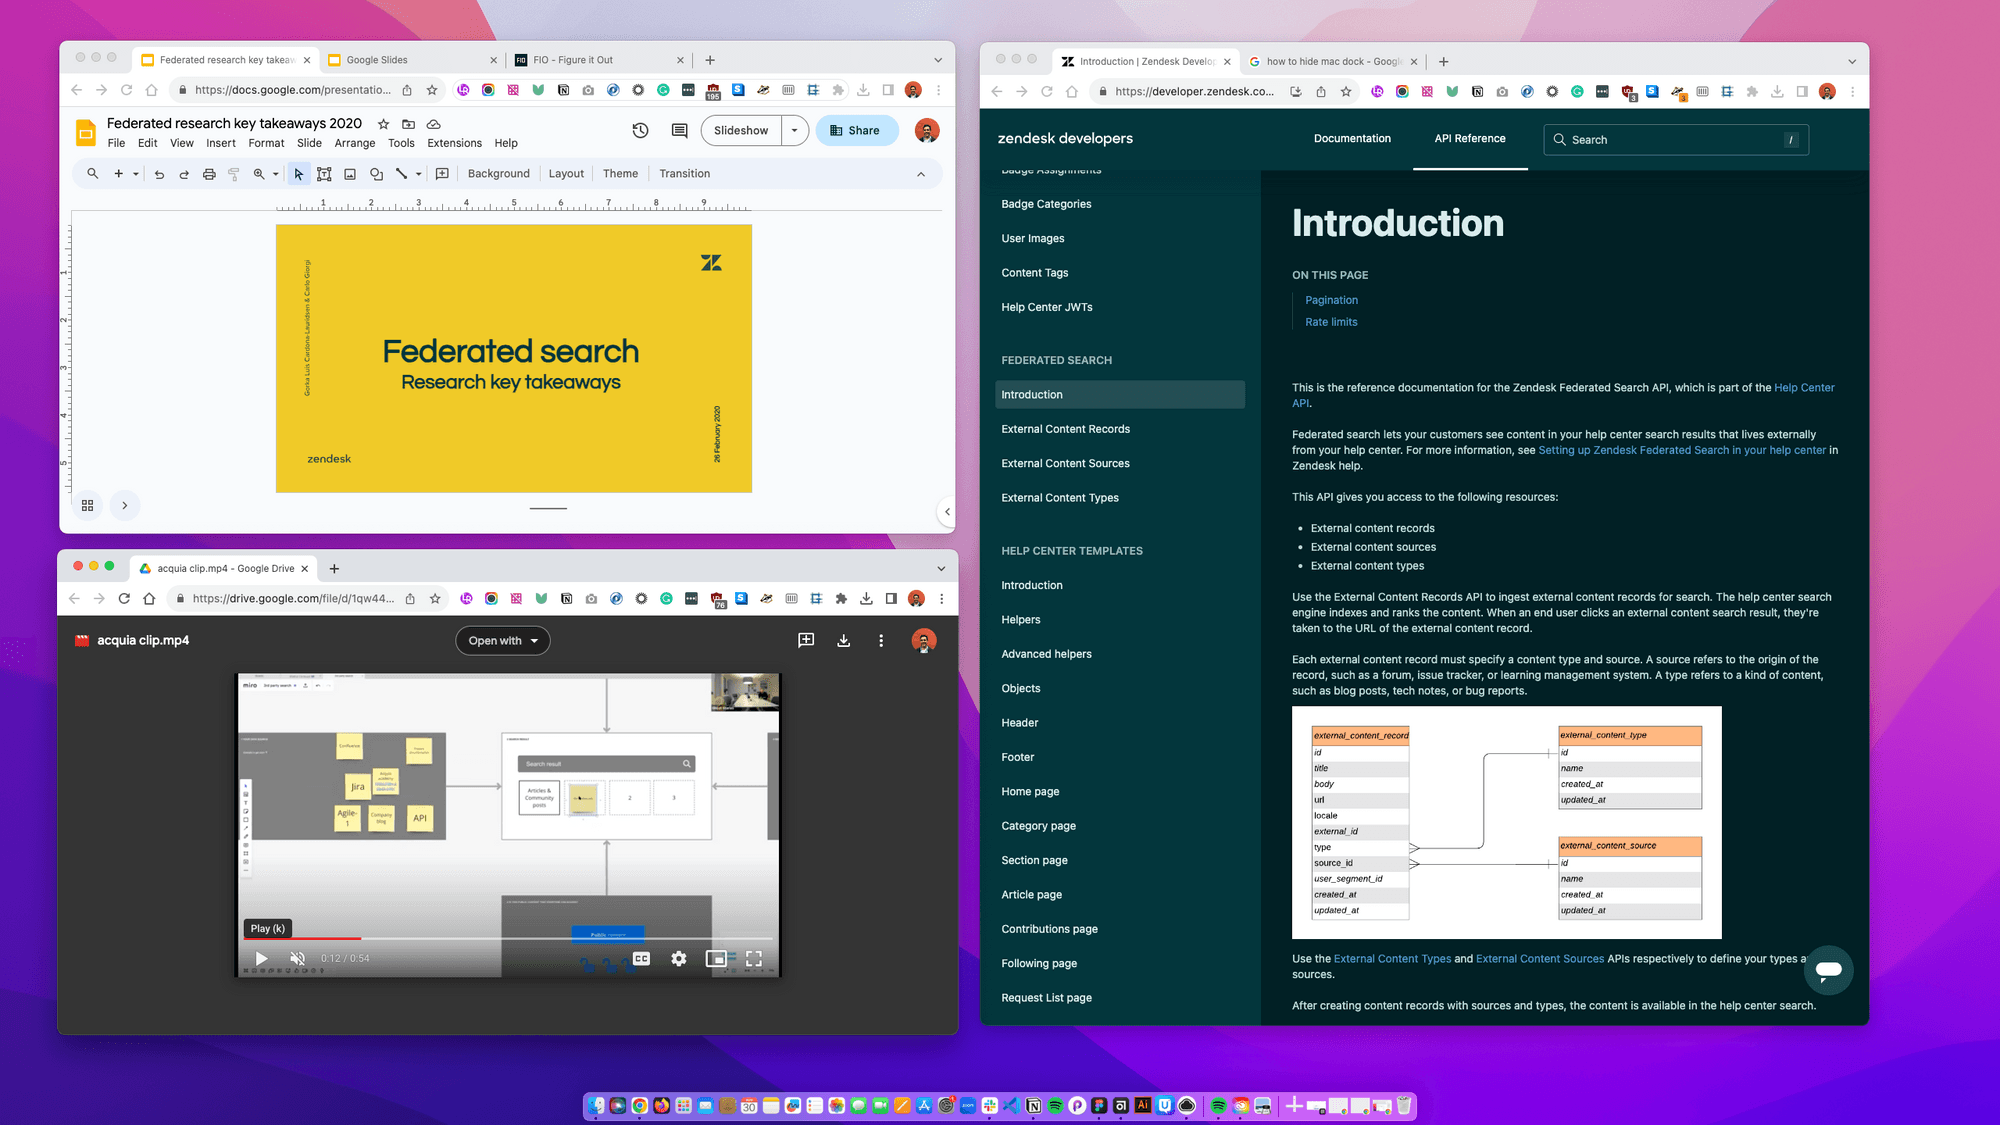Switch to the Documentation tab
This screenshot has width=2000, height=1125.
[x=1352, y=138]
